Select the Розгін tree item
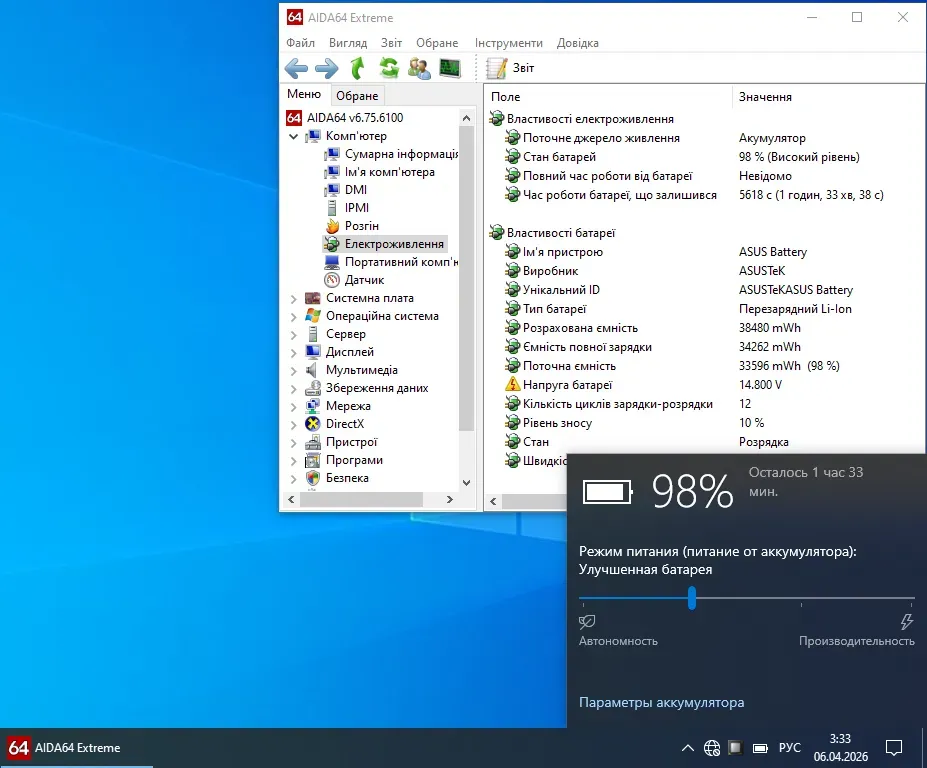 361,226
